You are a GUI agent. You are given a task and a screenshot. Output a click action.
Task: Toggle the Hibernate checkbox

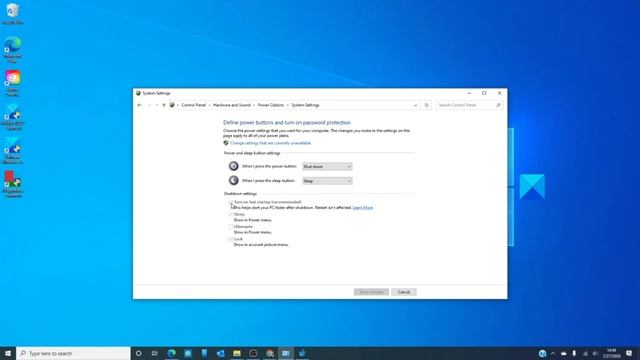pos(231,227)
